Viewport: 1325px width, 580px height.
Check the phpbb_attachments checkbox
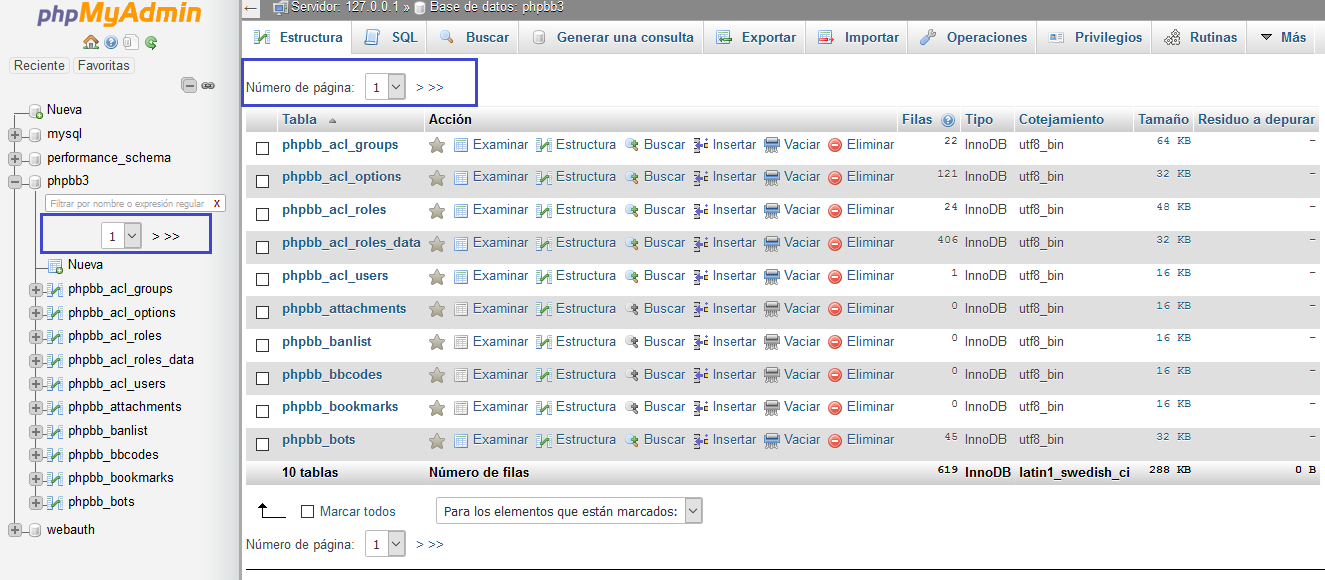pyautogui.click(x=263, y=313)
